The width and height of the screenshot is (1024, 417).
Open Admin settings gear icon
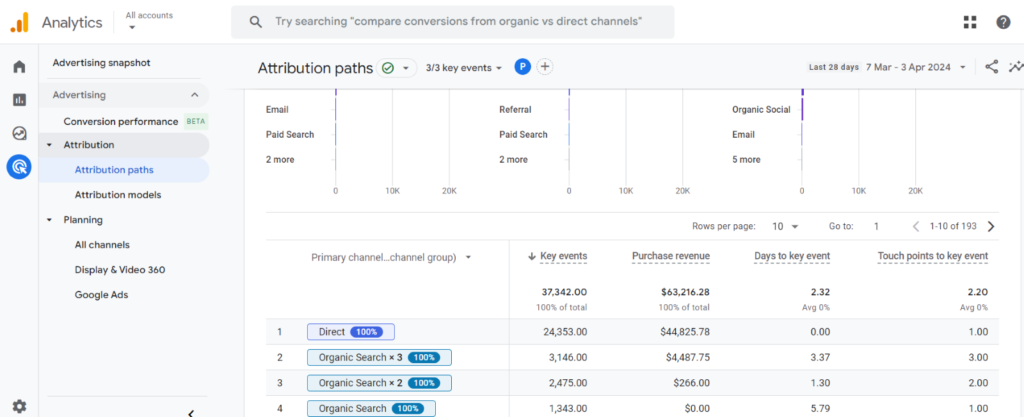tap(19, 406)
